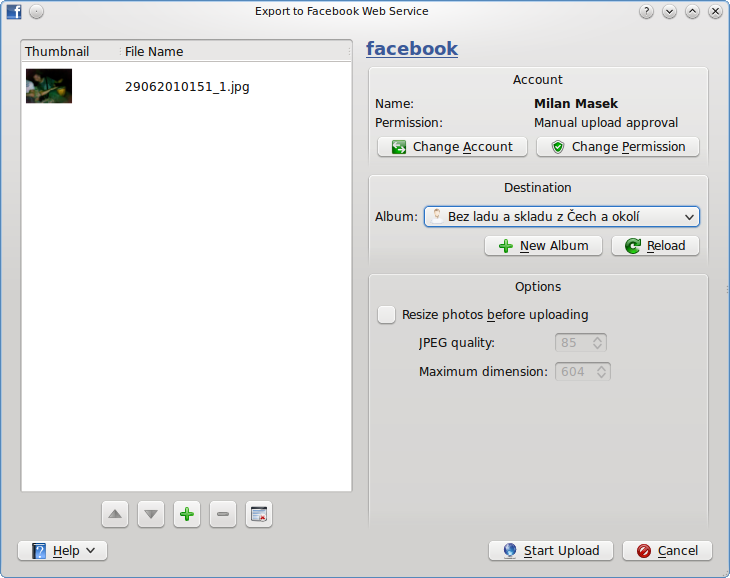The height and width of the screenshot is (578, 730).
Task: Expand the Help button menu
Action: click(x=62, y=551)
